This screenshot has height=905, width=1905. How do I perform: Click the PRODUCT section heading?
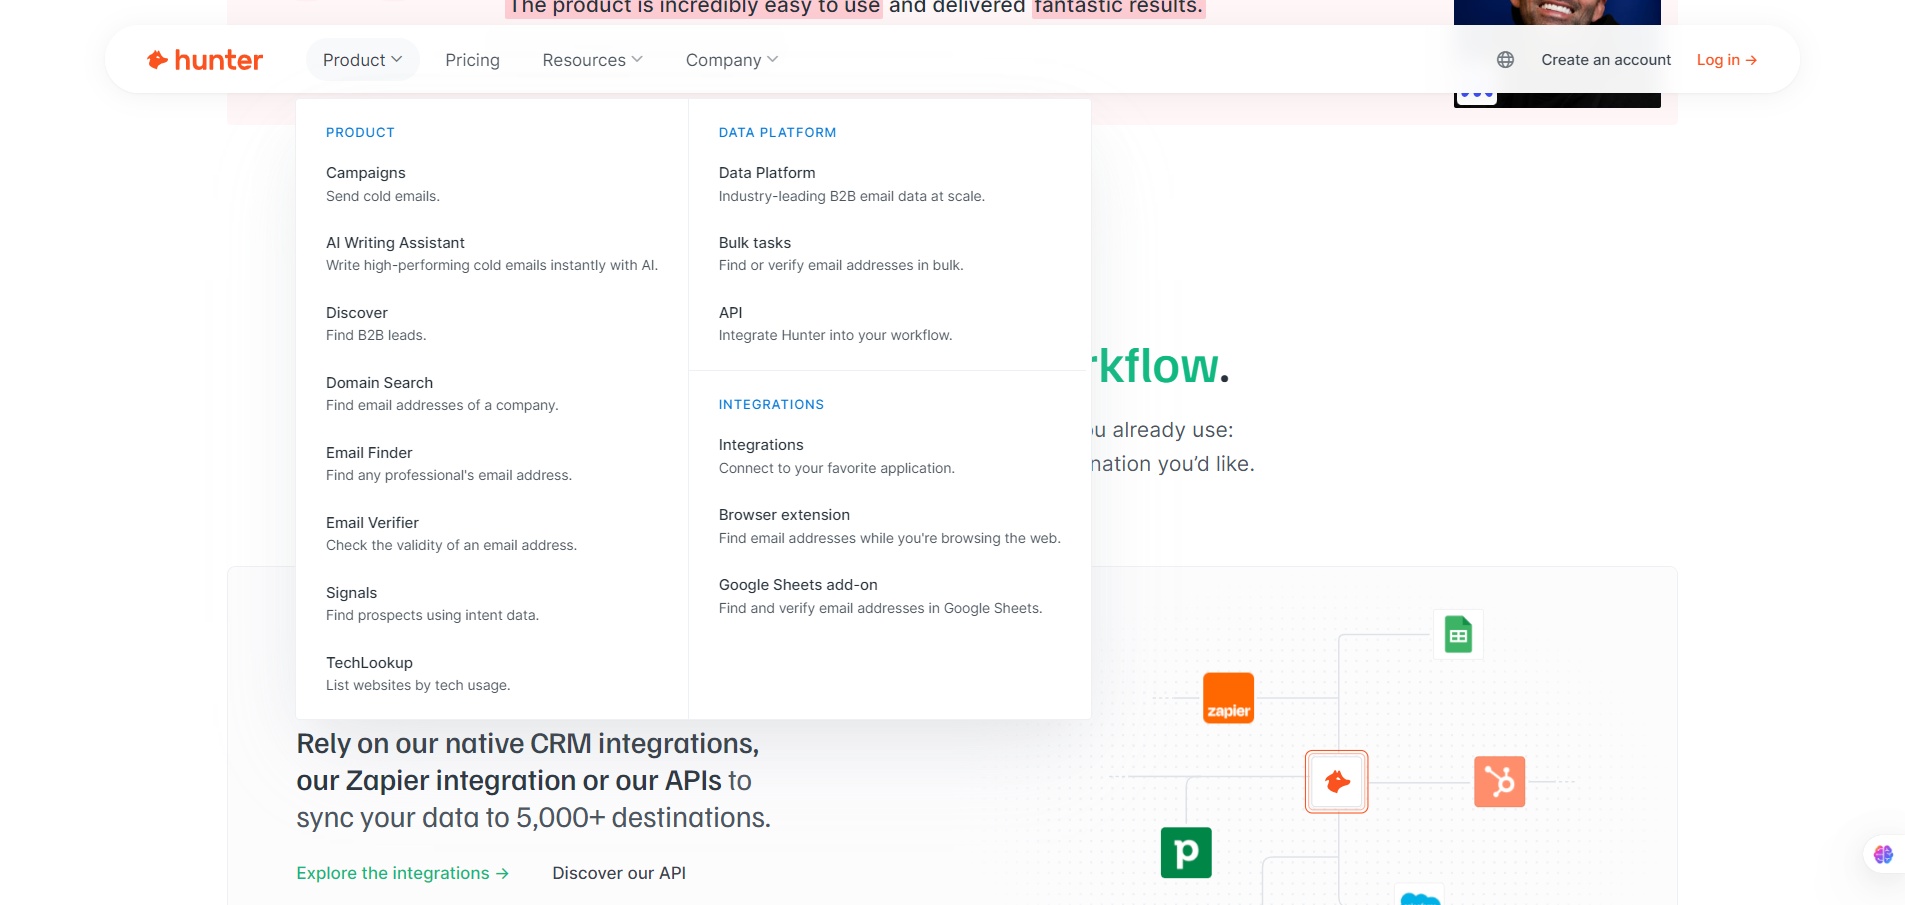point(360,133)
